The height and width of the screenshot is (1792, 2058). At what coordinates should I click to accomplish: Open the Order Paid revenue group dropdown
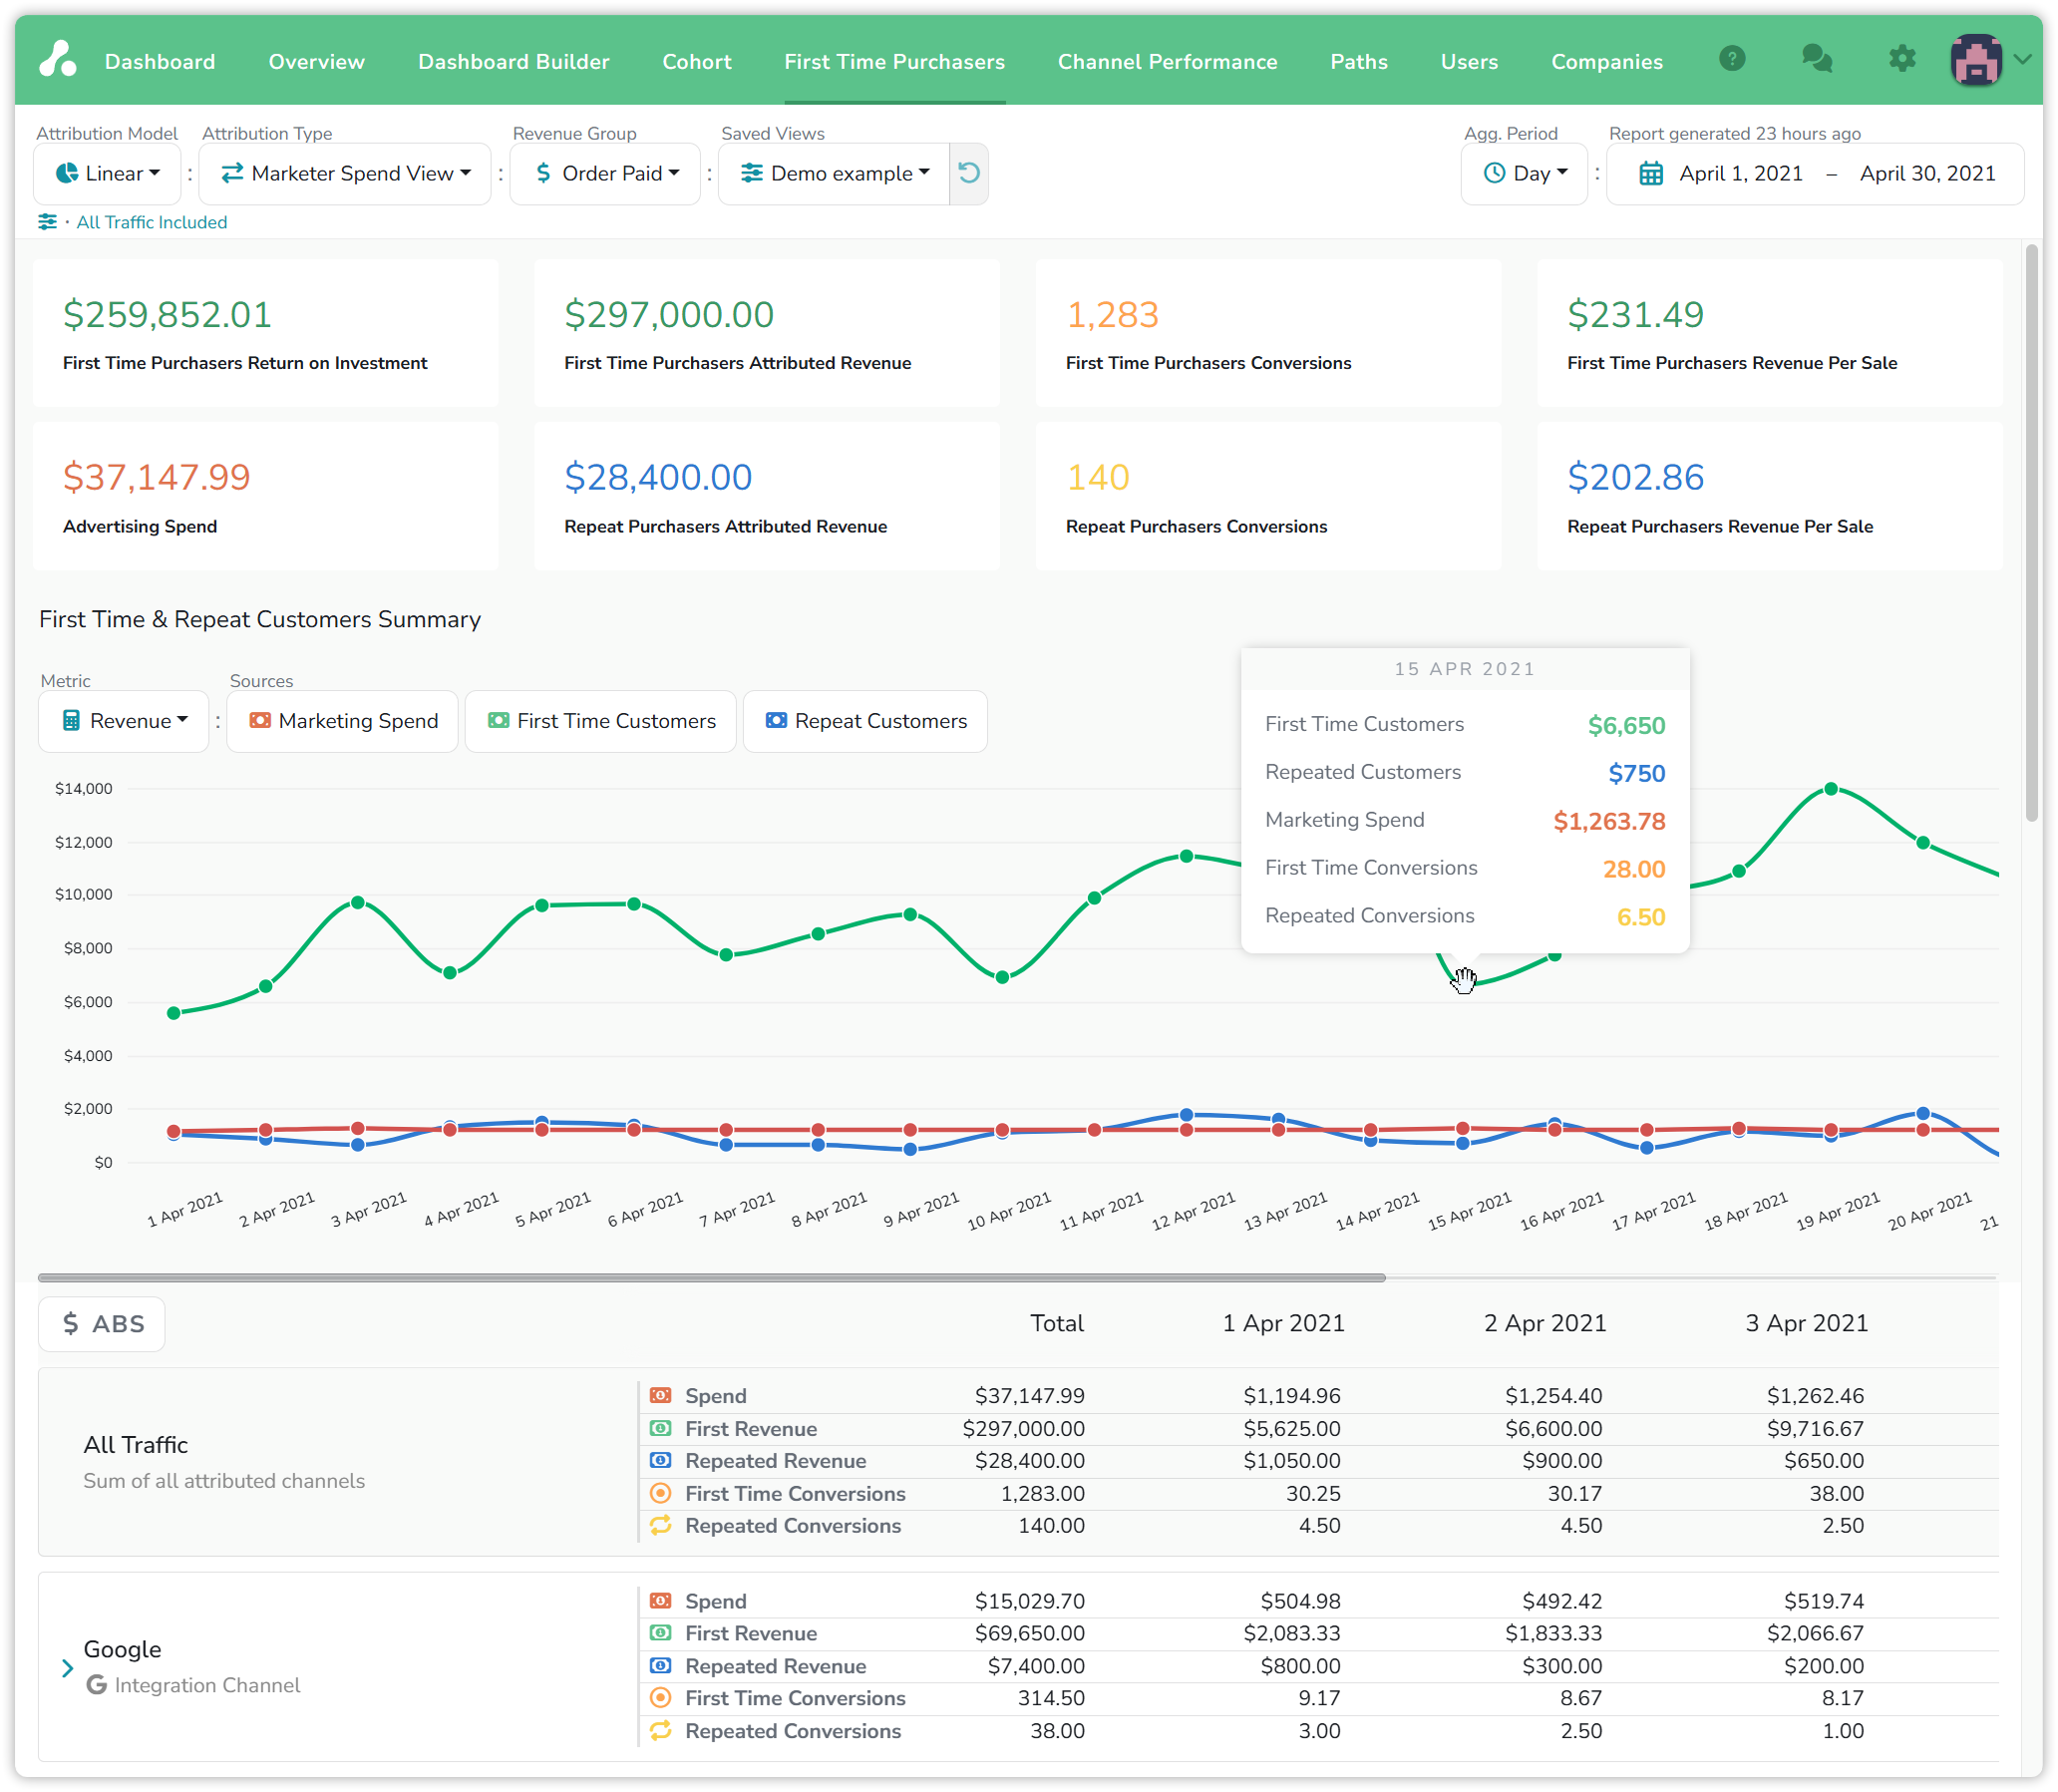pyautogui.click(x=605, y=174)
